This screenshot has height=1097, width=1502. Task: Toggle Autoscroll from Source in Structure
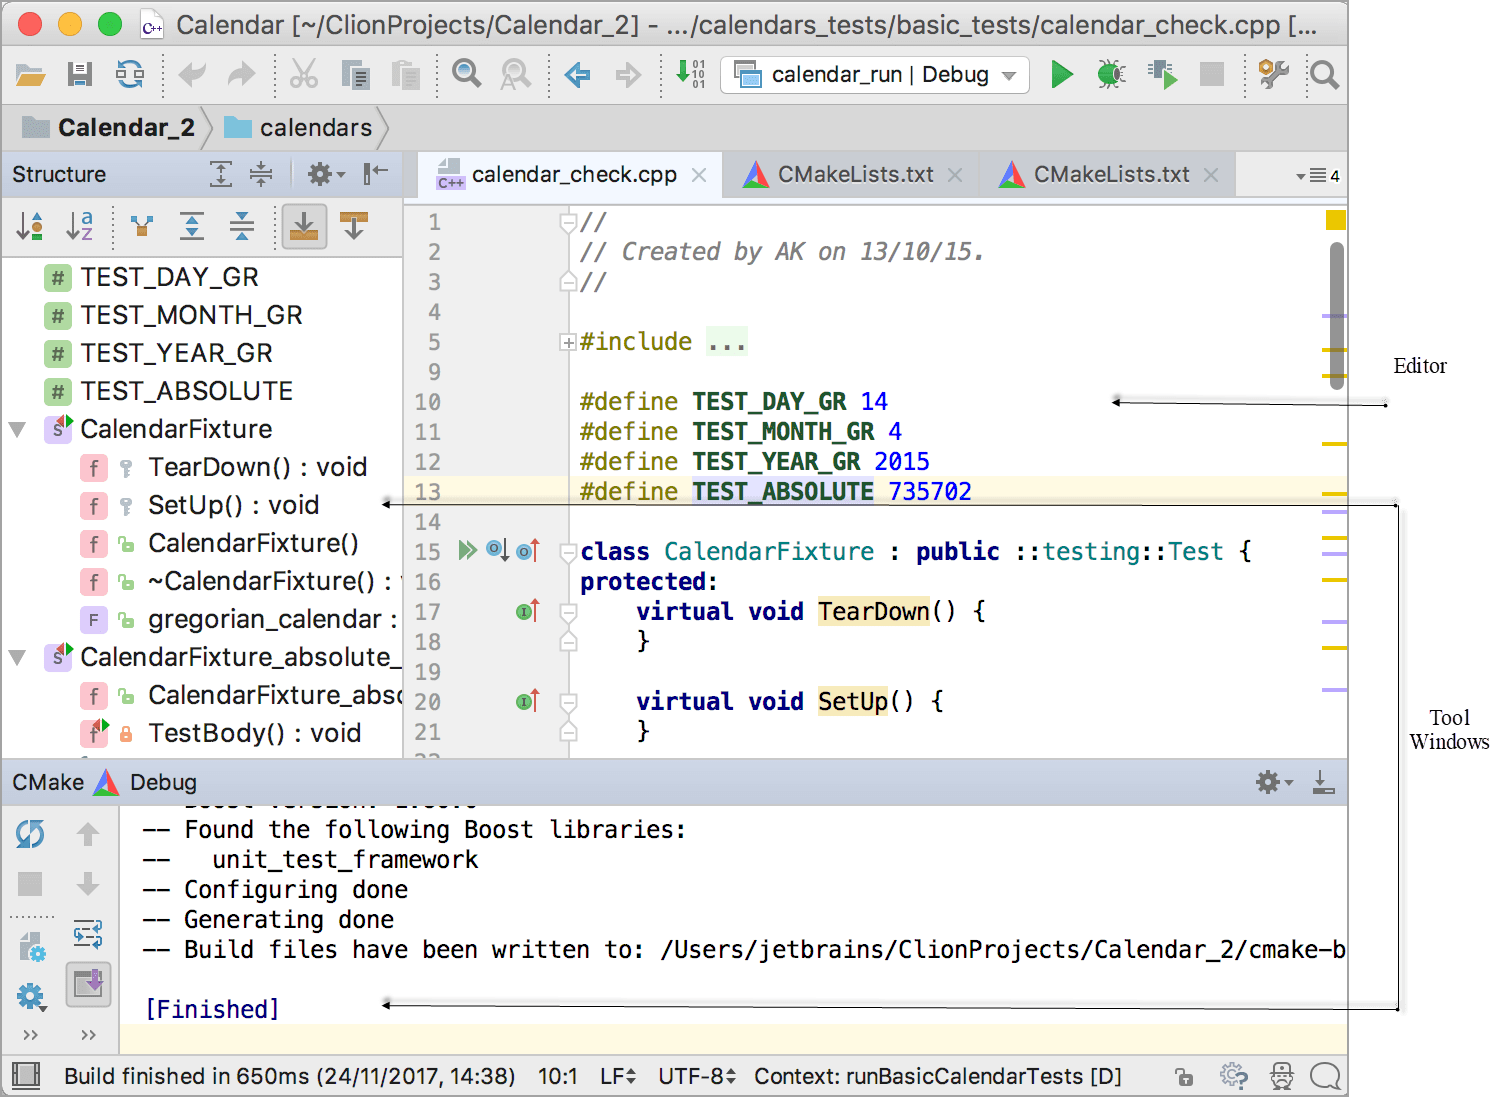(354, 226)
